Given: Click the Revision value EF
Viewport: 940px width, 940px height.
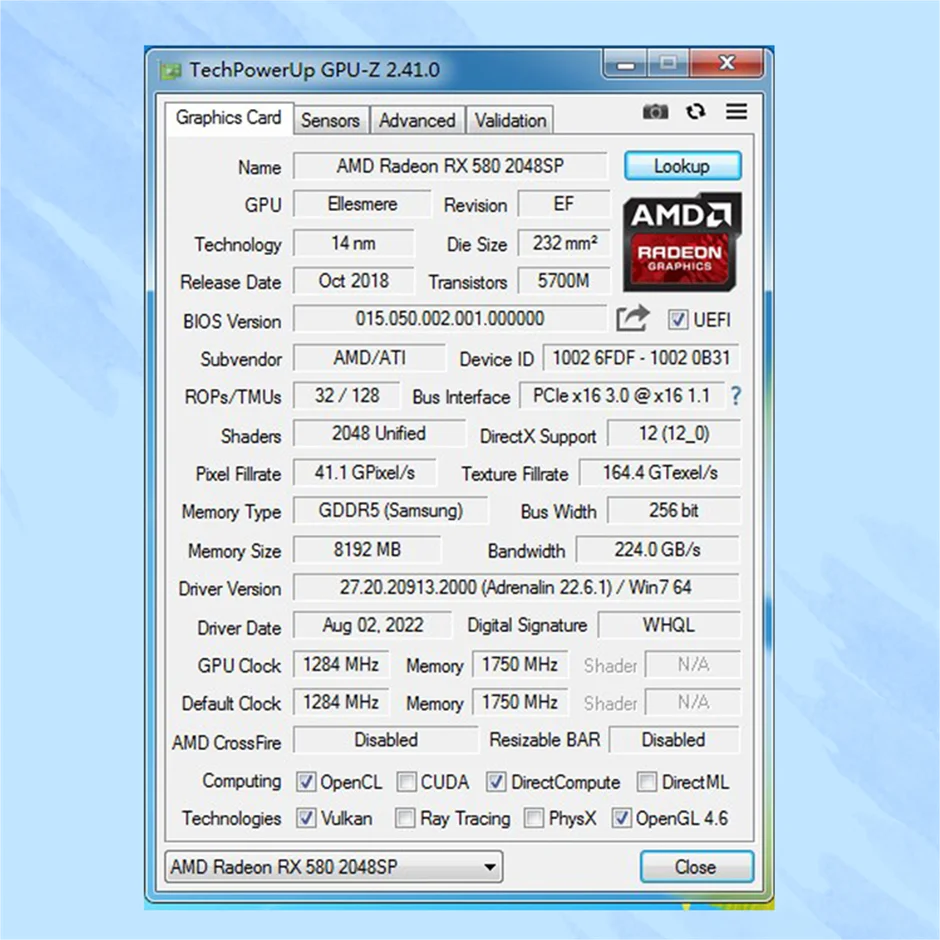Looking at the screenshot, I should pyautogui.click(x=564, y=204).
